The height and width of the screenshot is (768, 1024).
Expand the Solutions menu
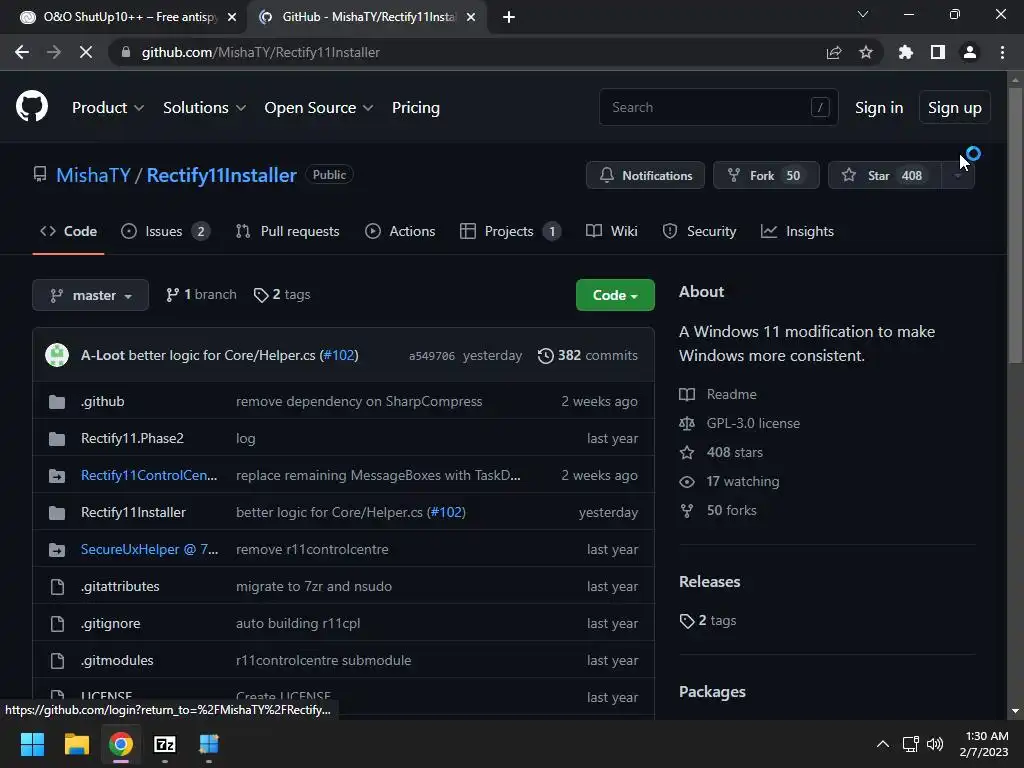(204, 108)
